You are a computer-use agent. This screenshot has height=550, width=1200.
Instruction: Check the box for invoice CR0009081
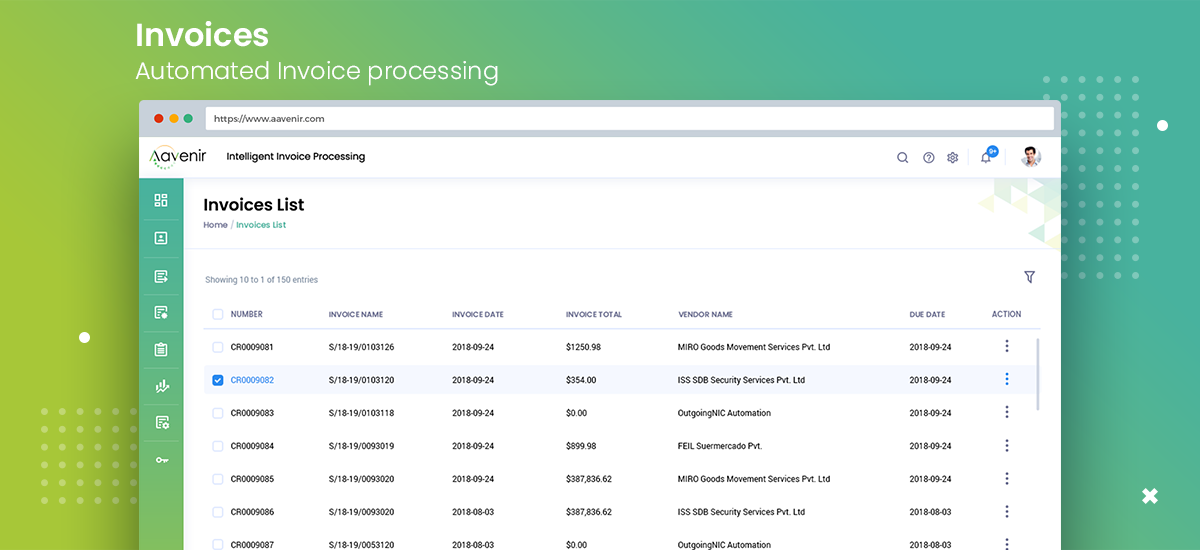[218, 347]
